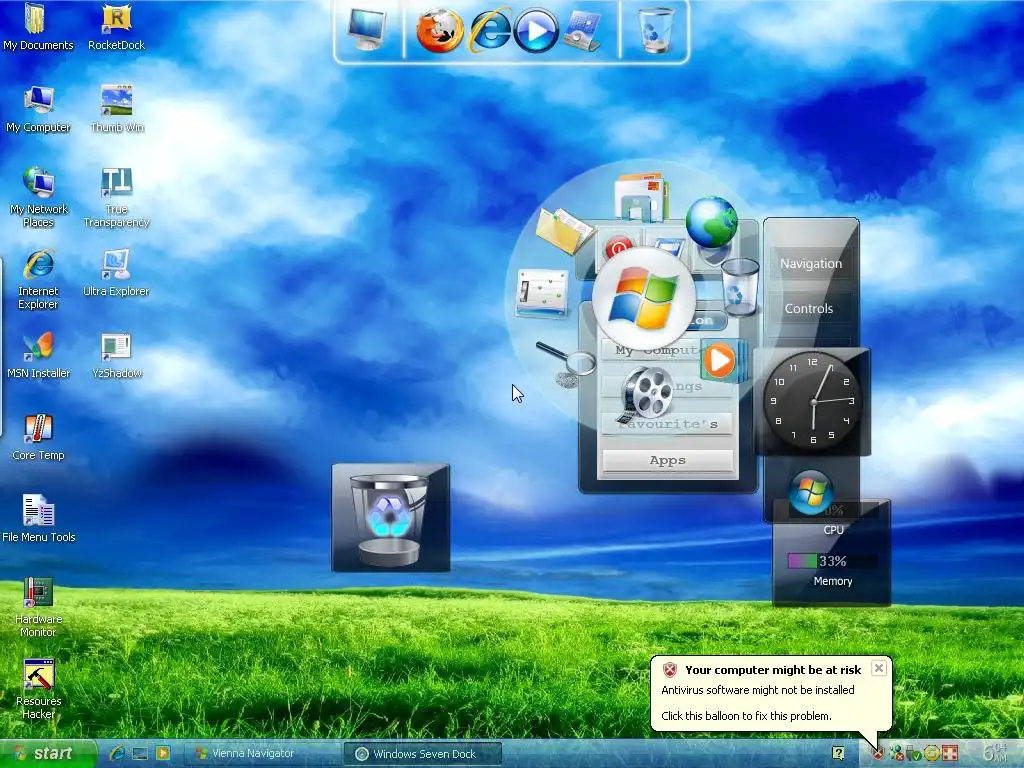Launch Windows Media Player from top dock

536,30
